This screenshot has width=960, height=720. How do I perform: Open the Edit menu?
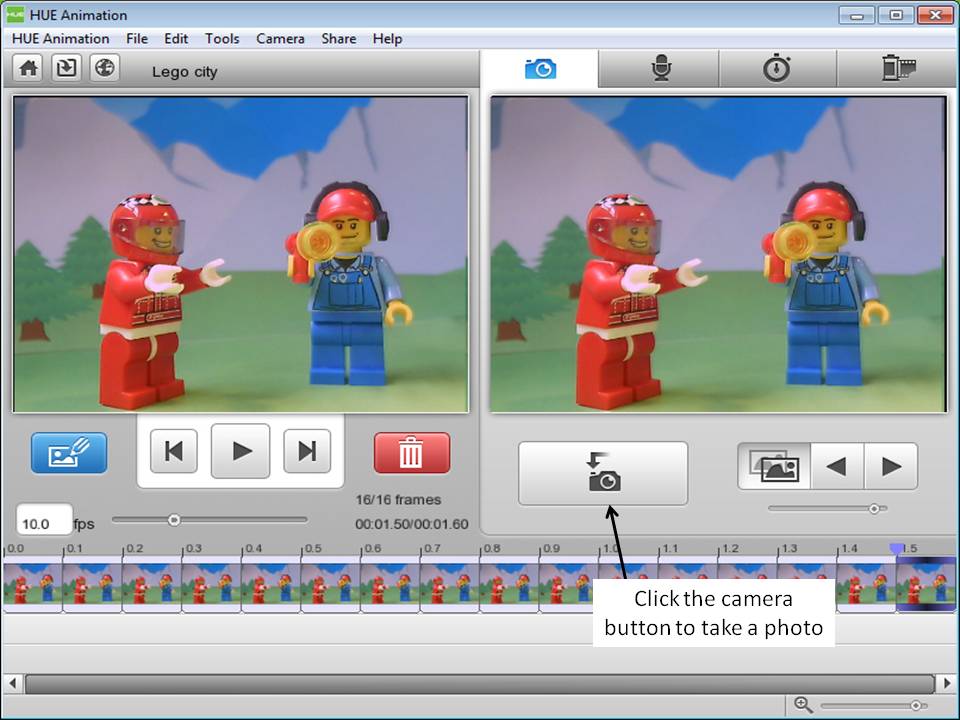176,39
